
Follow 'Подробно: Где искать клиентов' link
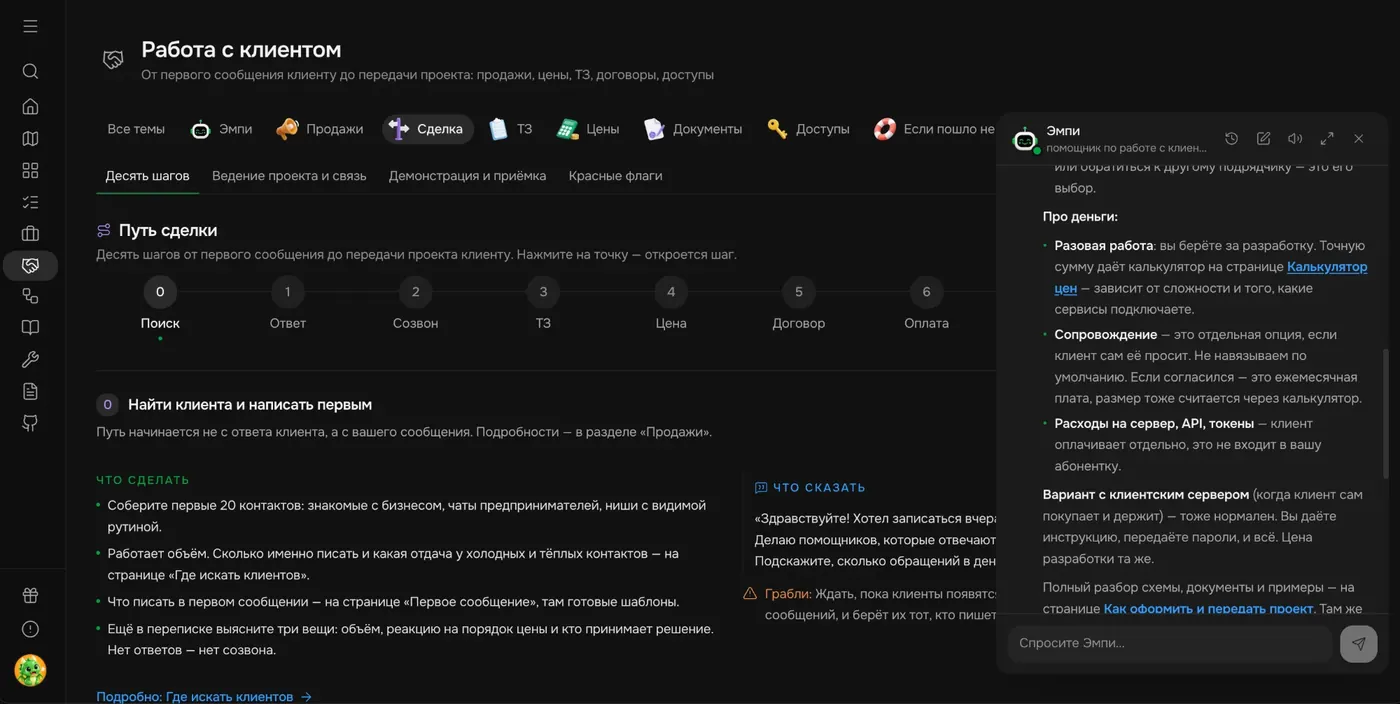click(204, 696)
